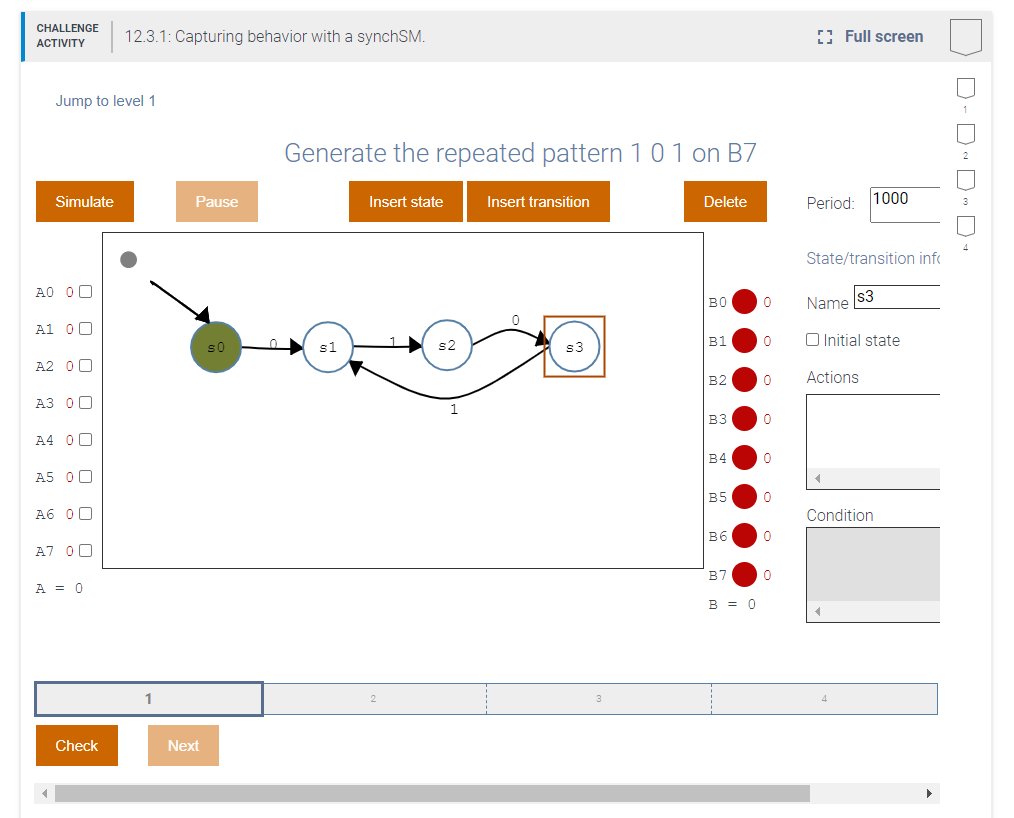Toggle the A3 input checkbox
Image resolution: width=1014 pixels, height=818 pixels.
point(85,402)
